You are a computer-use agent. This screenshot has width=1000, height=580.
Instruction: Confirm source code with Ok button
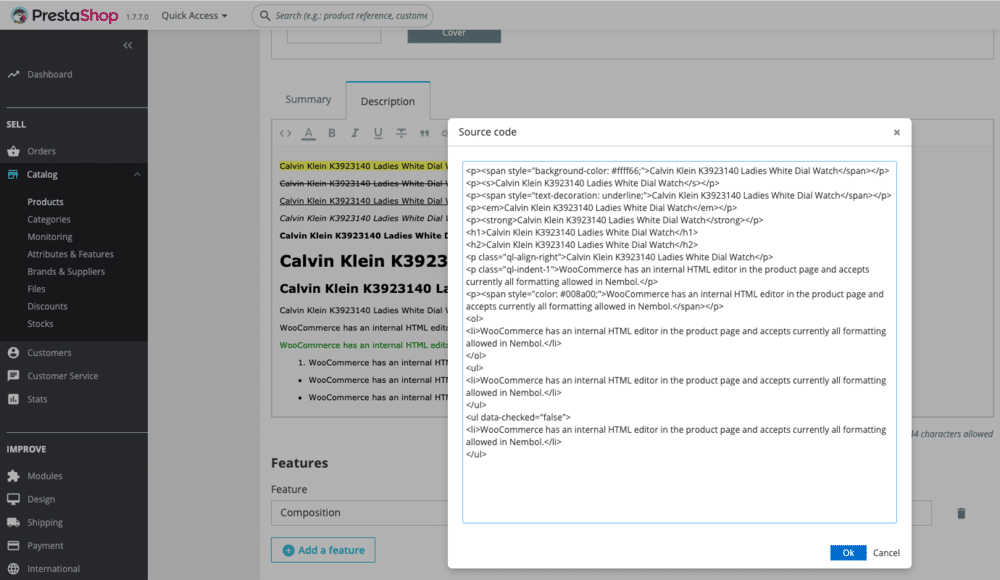pyautogui.click(x=848, y=553)
